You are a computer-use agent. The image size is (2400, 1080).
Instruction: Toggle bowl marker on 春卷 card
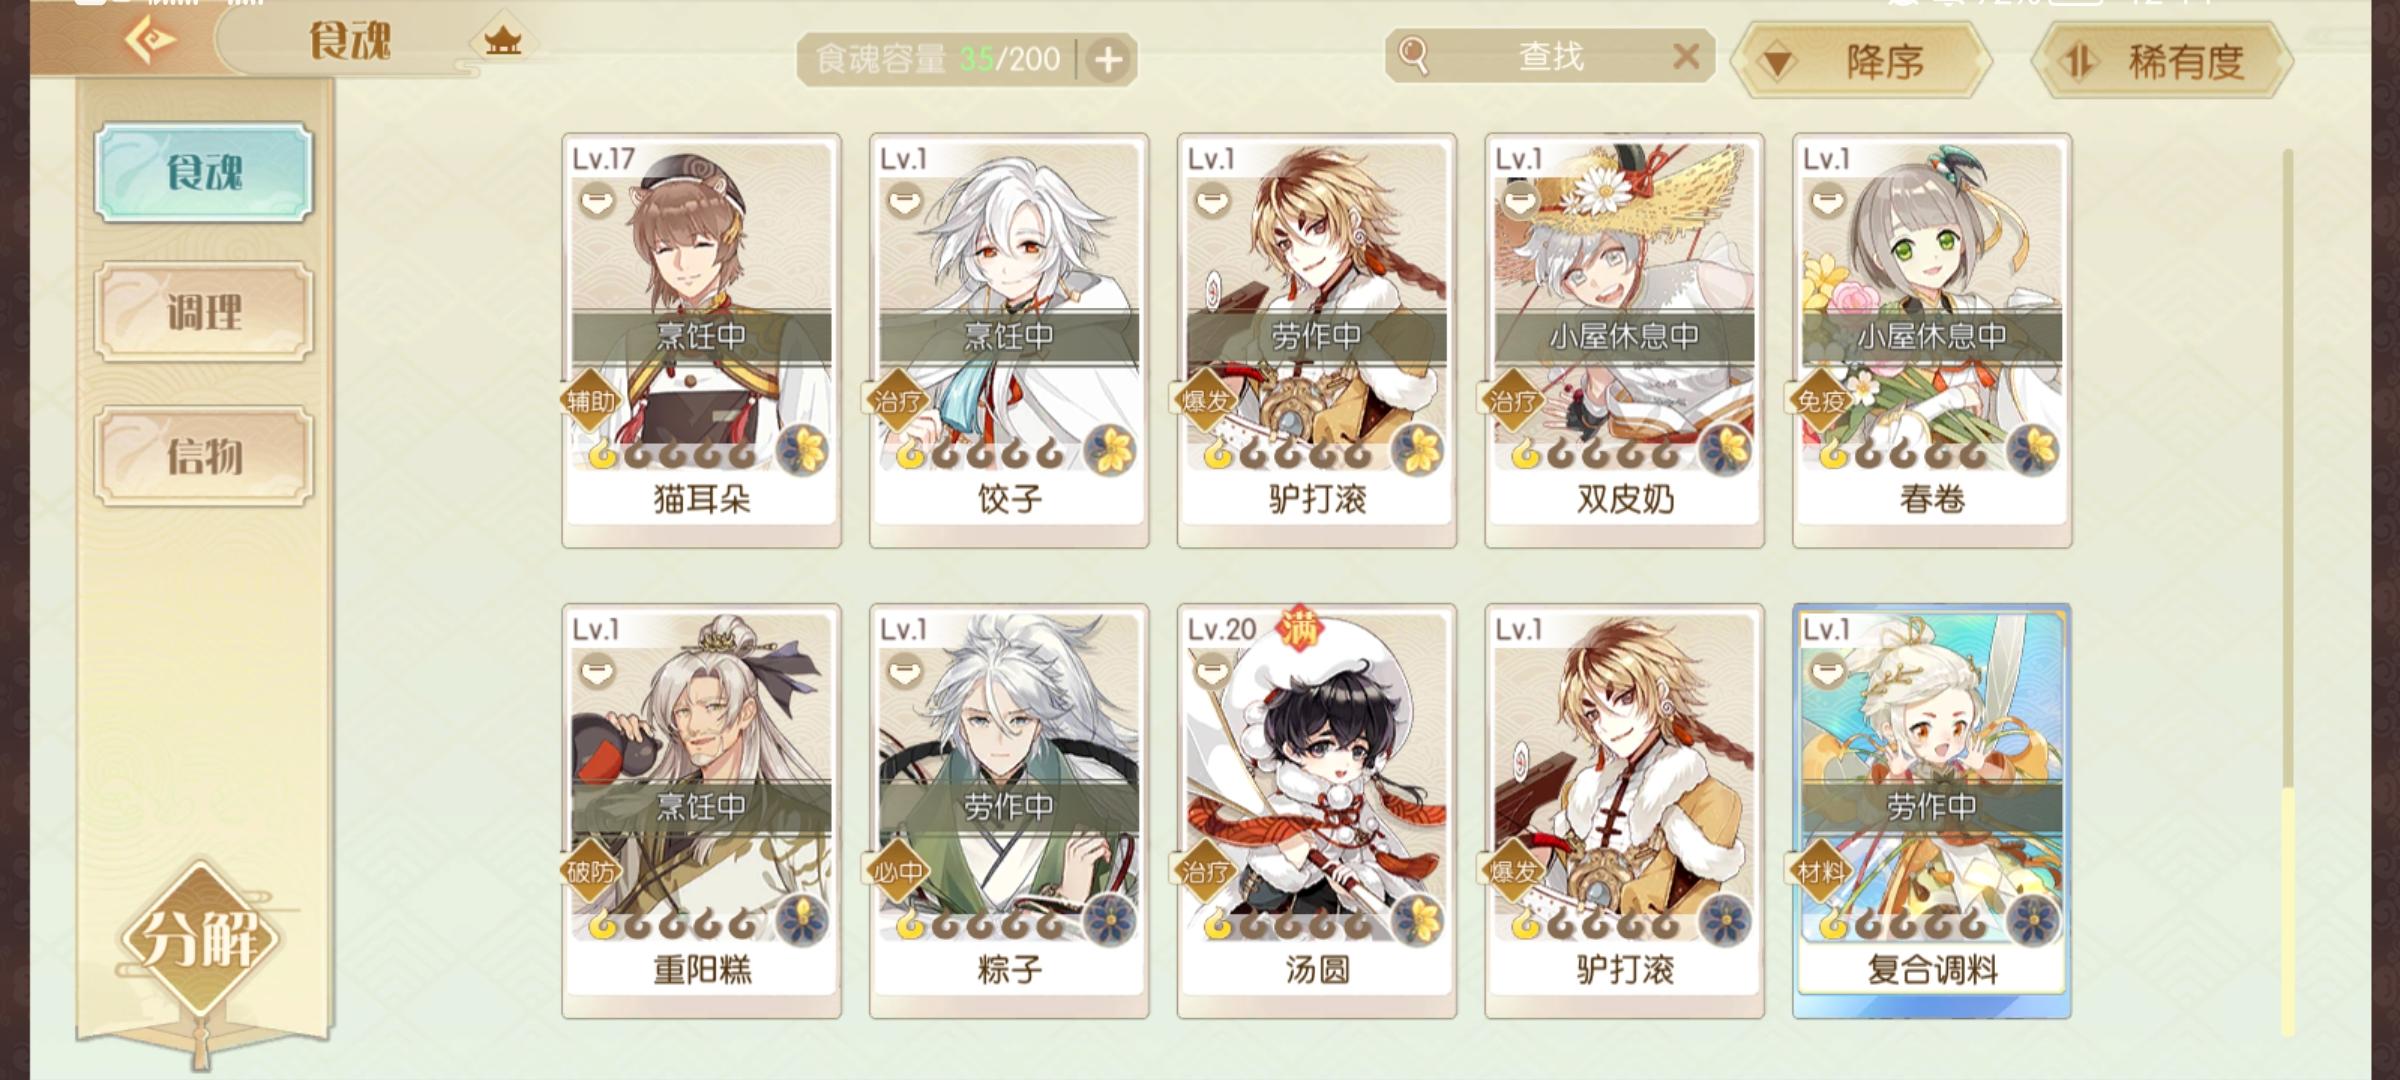1829,202
